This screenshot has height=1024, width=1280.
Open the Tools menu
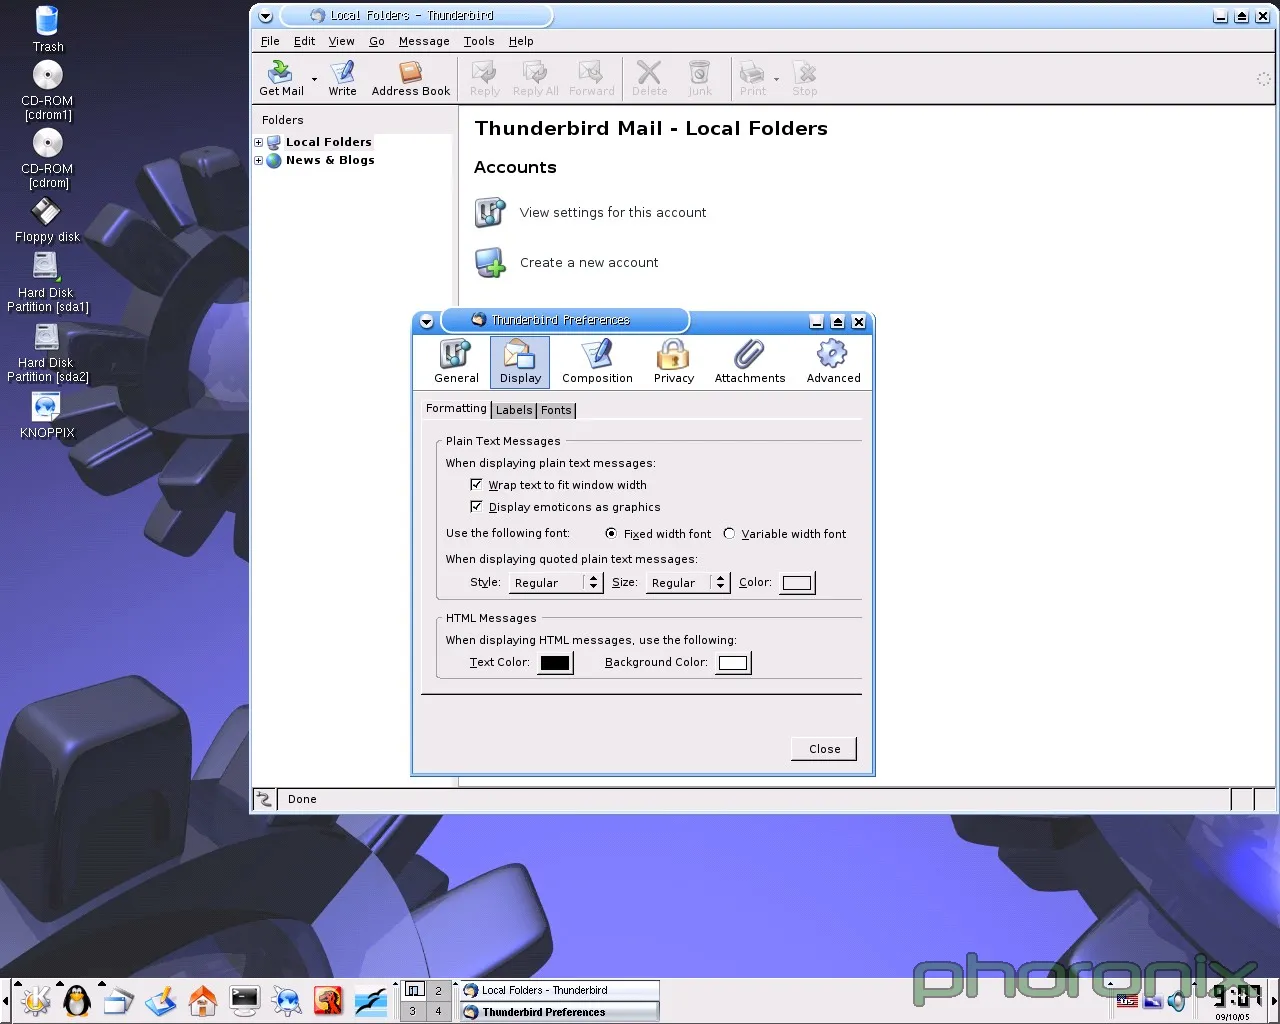[x=479, y=41]
